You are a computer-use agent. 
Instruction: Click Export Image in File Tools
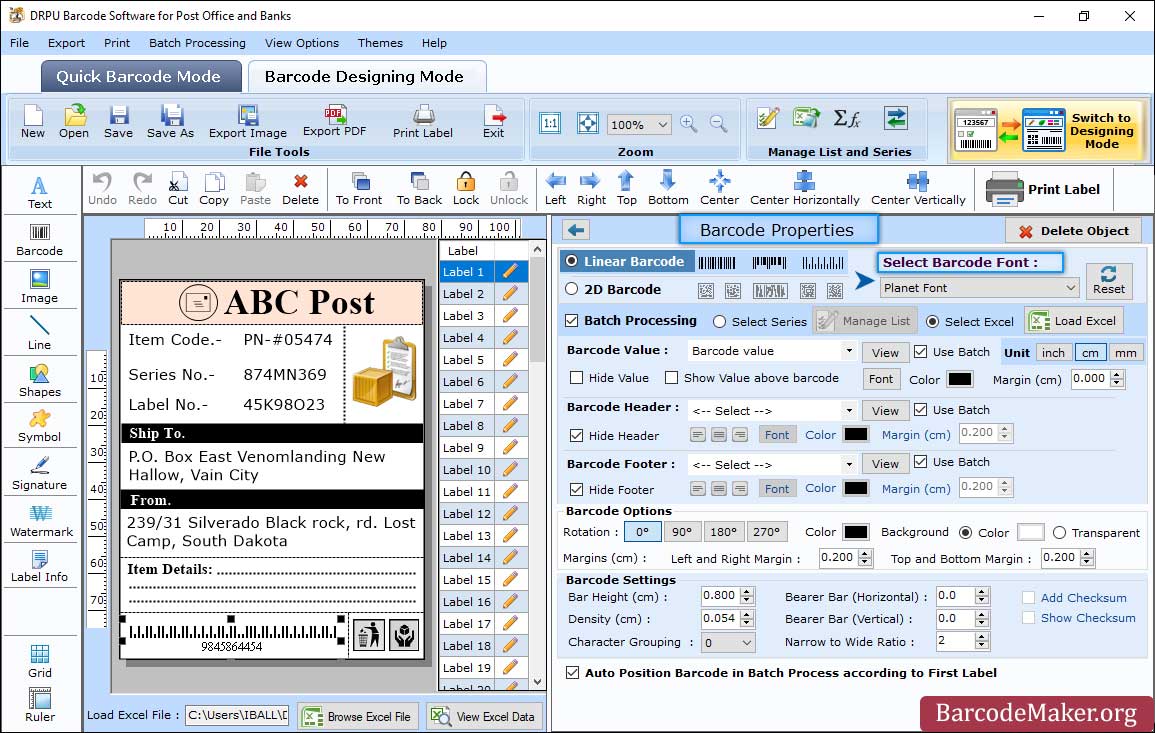point(248,122)
